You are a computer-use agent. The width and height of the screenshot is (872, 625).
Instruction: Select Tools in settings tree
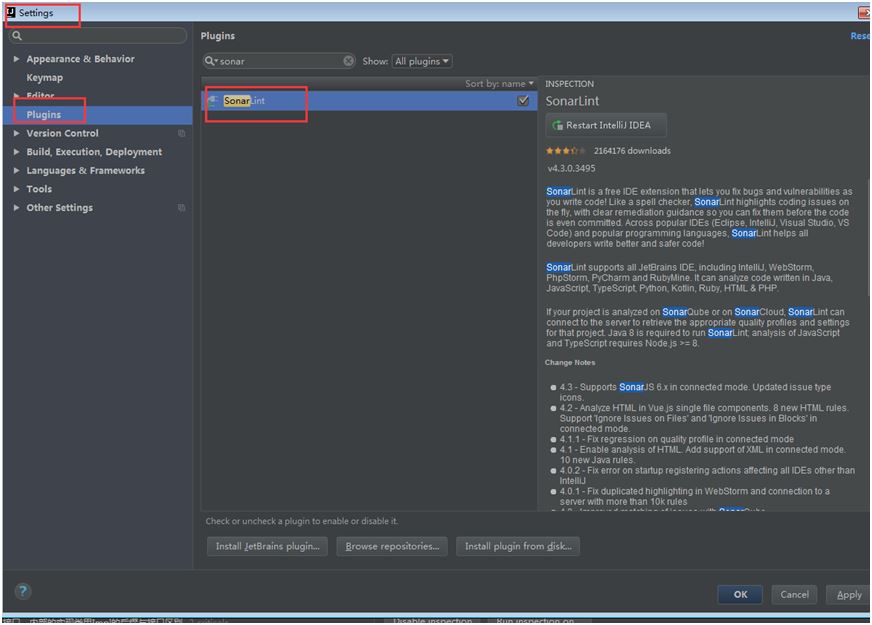click(39, 189)
